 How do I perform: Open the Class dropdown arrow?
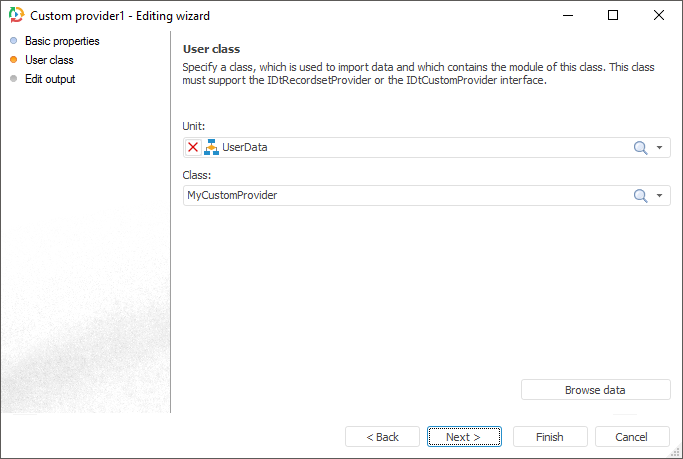[660, 196]
